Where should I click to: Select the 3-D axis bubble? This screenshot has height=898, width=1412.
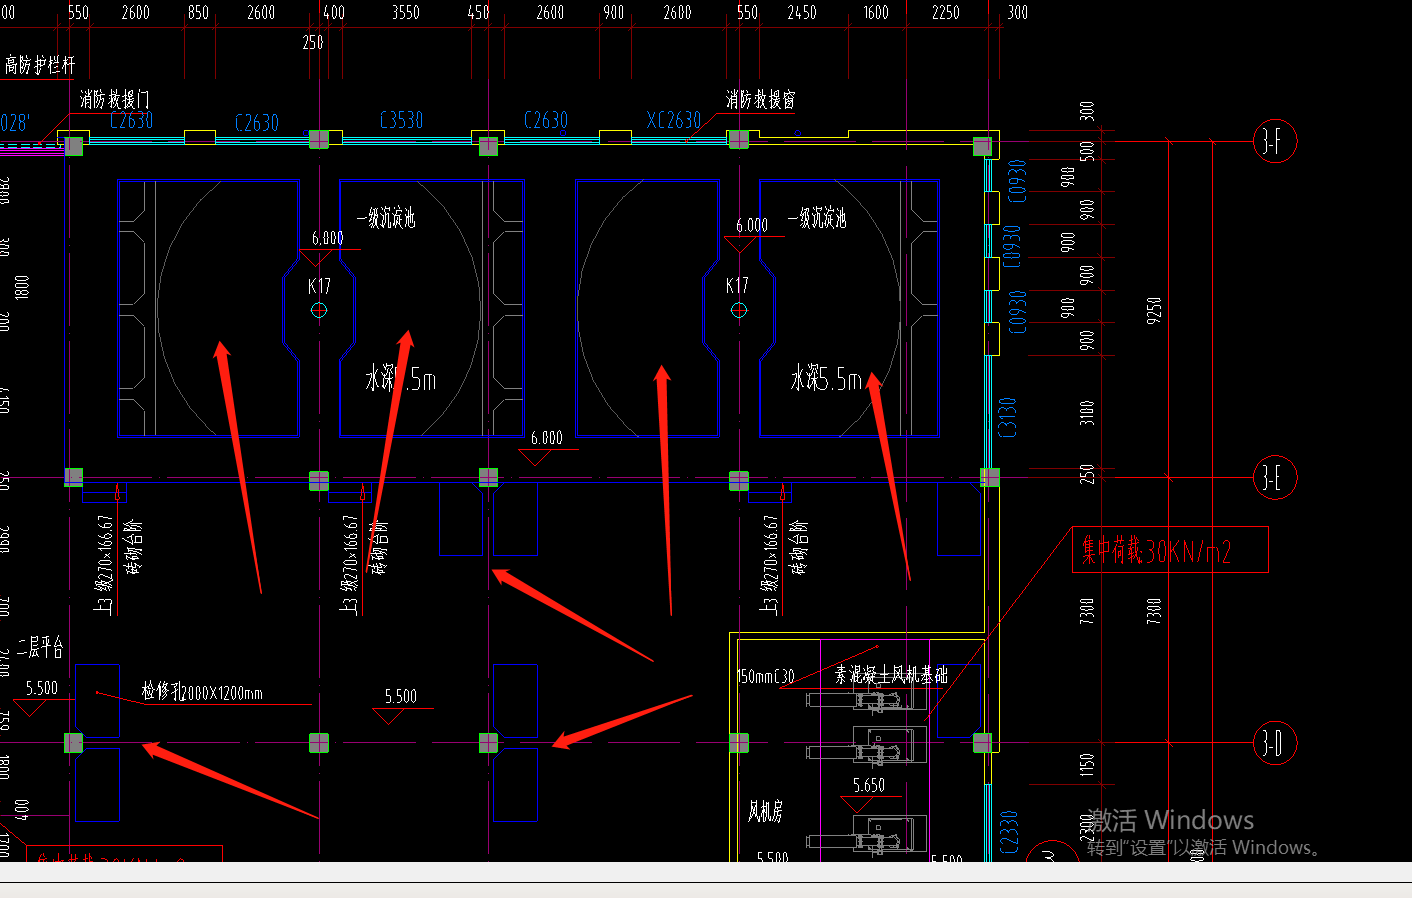click(1275, 743)
